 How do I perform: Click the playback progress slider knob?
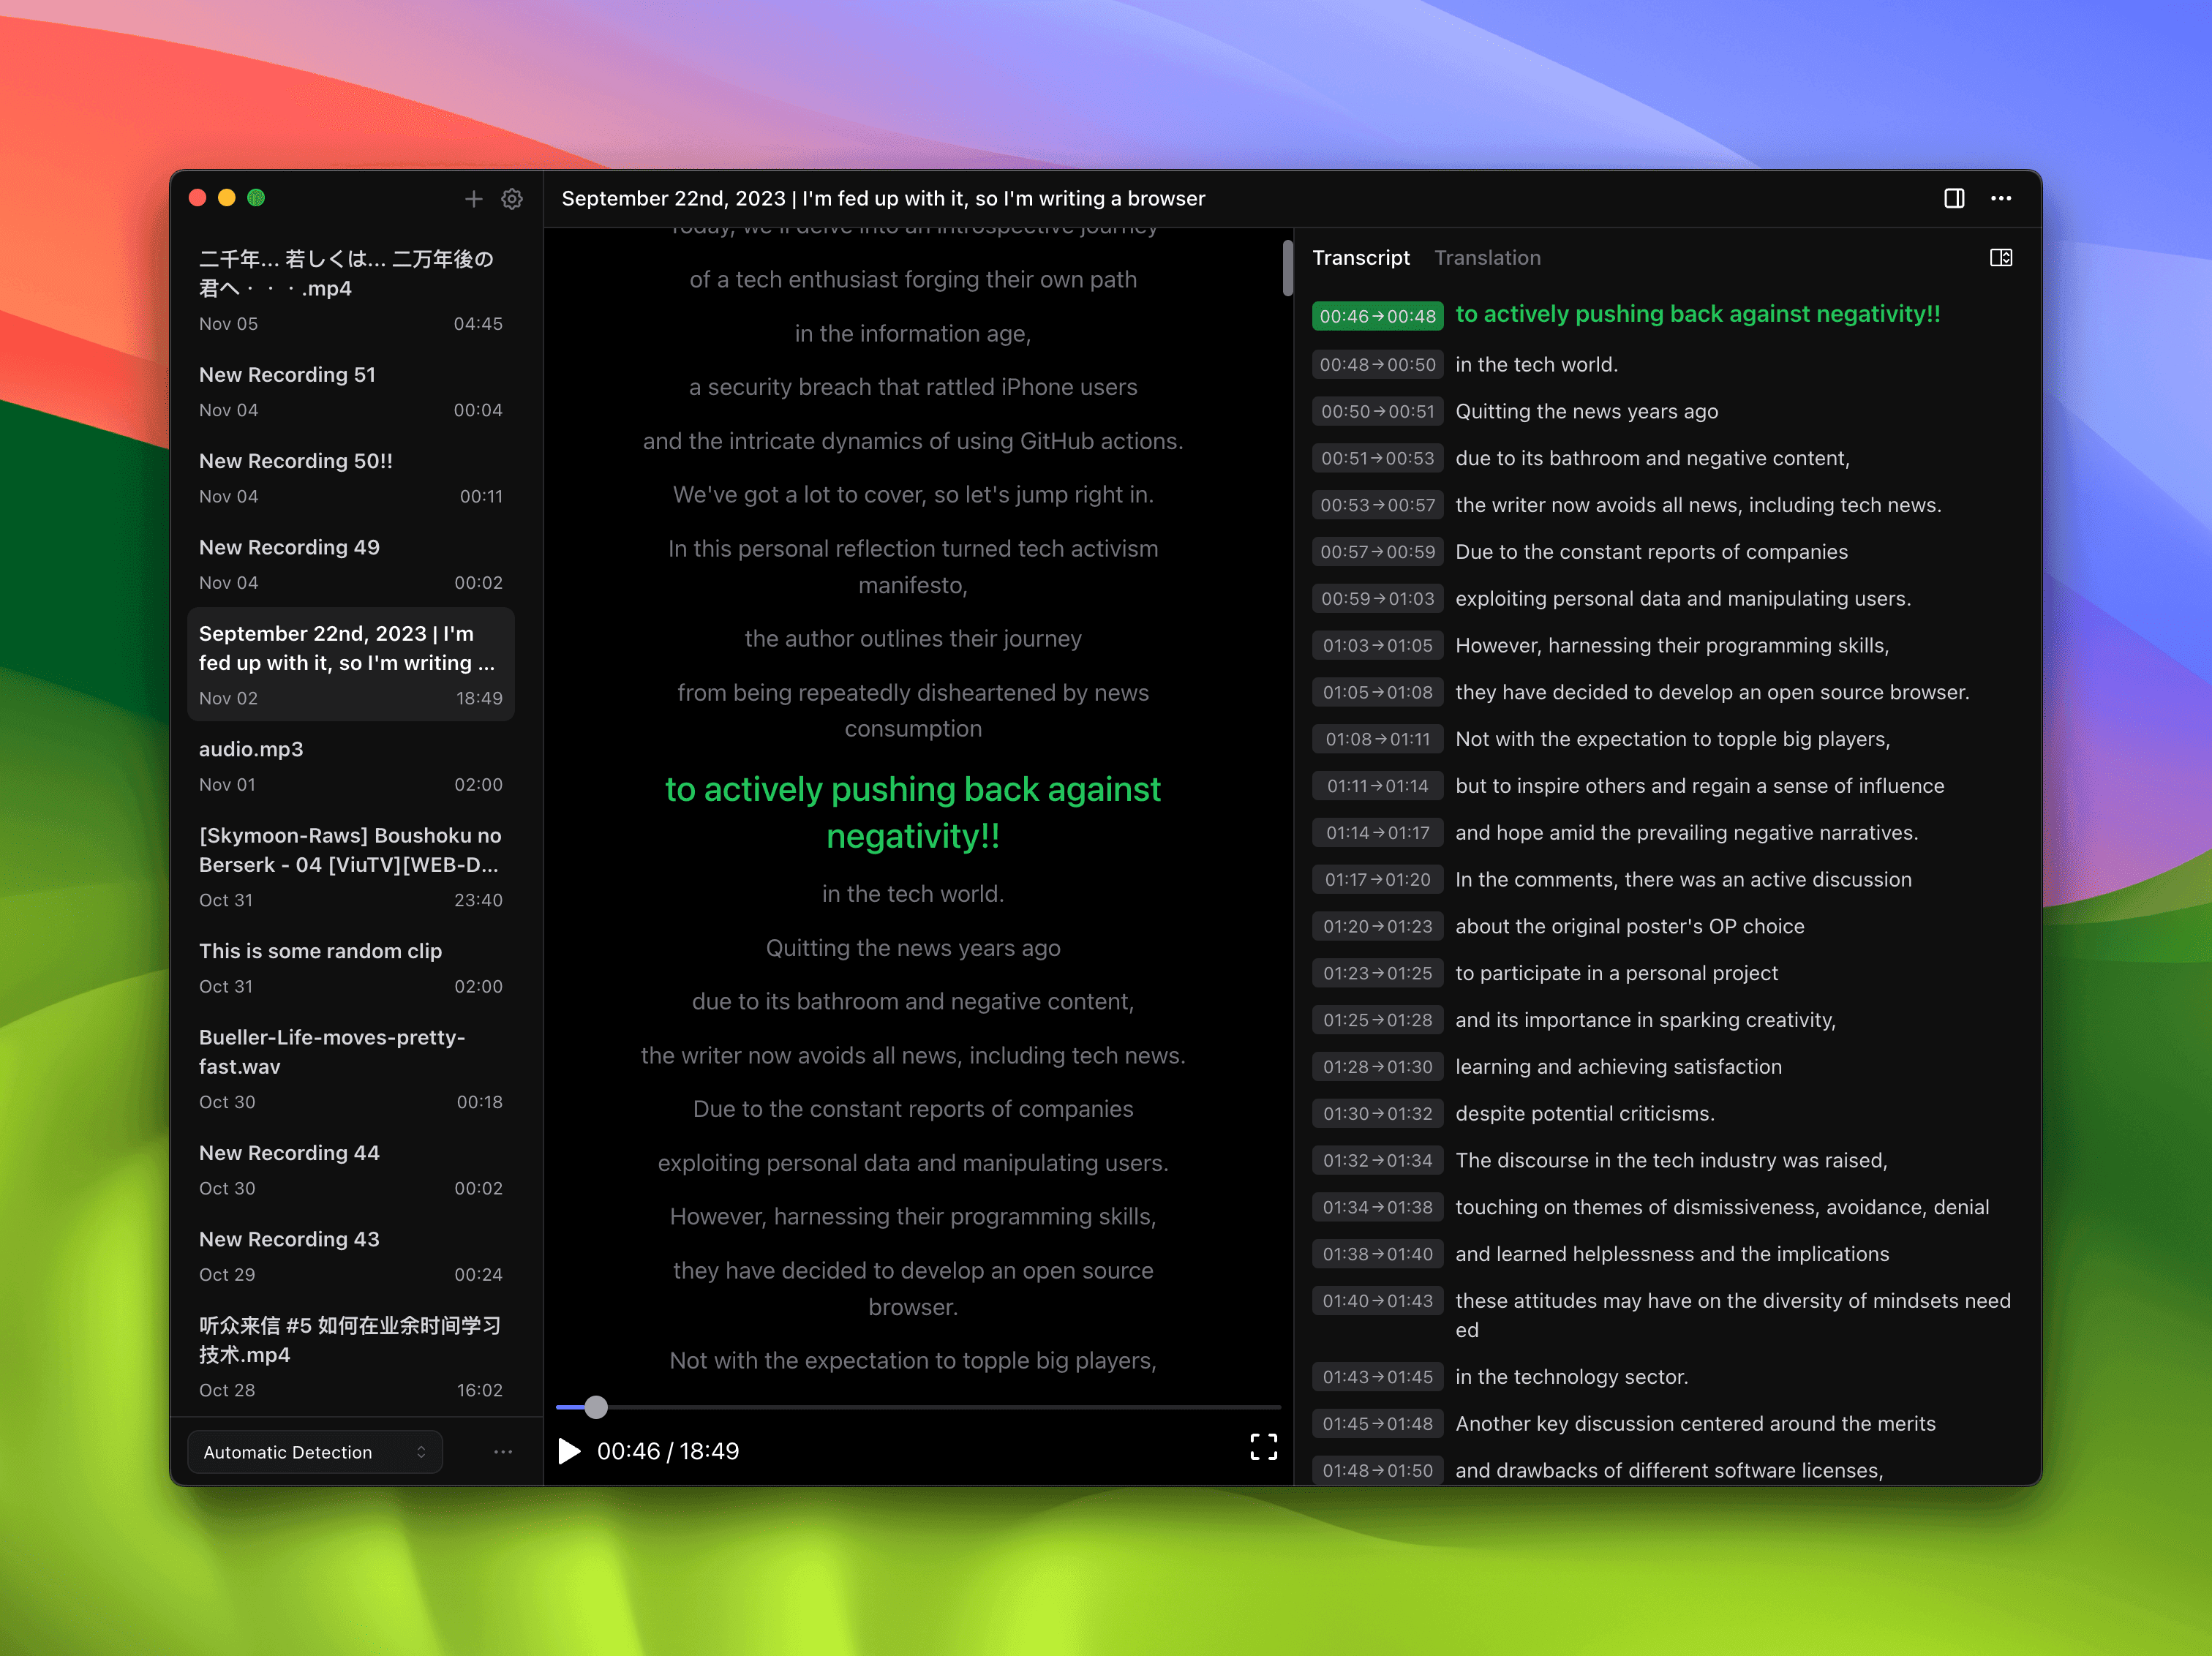point(596,1407)
